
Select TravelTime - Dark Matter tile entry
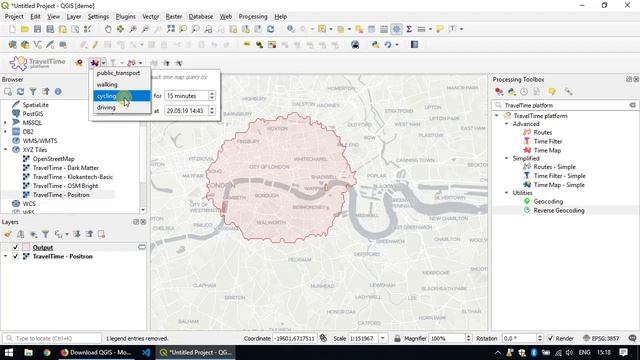pos(65,168)
